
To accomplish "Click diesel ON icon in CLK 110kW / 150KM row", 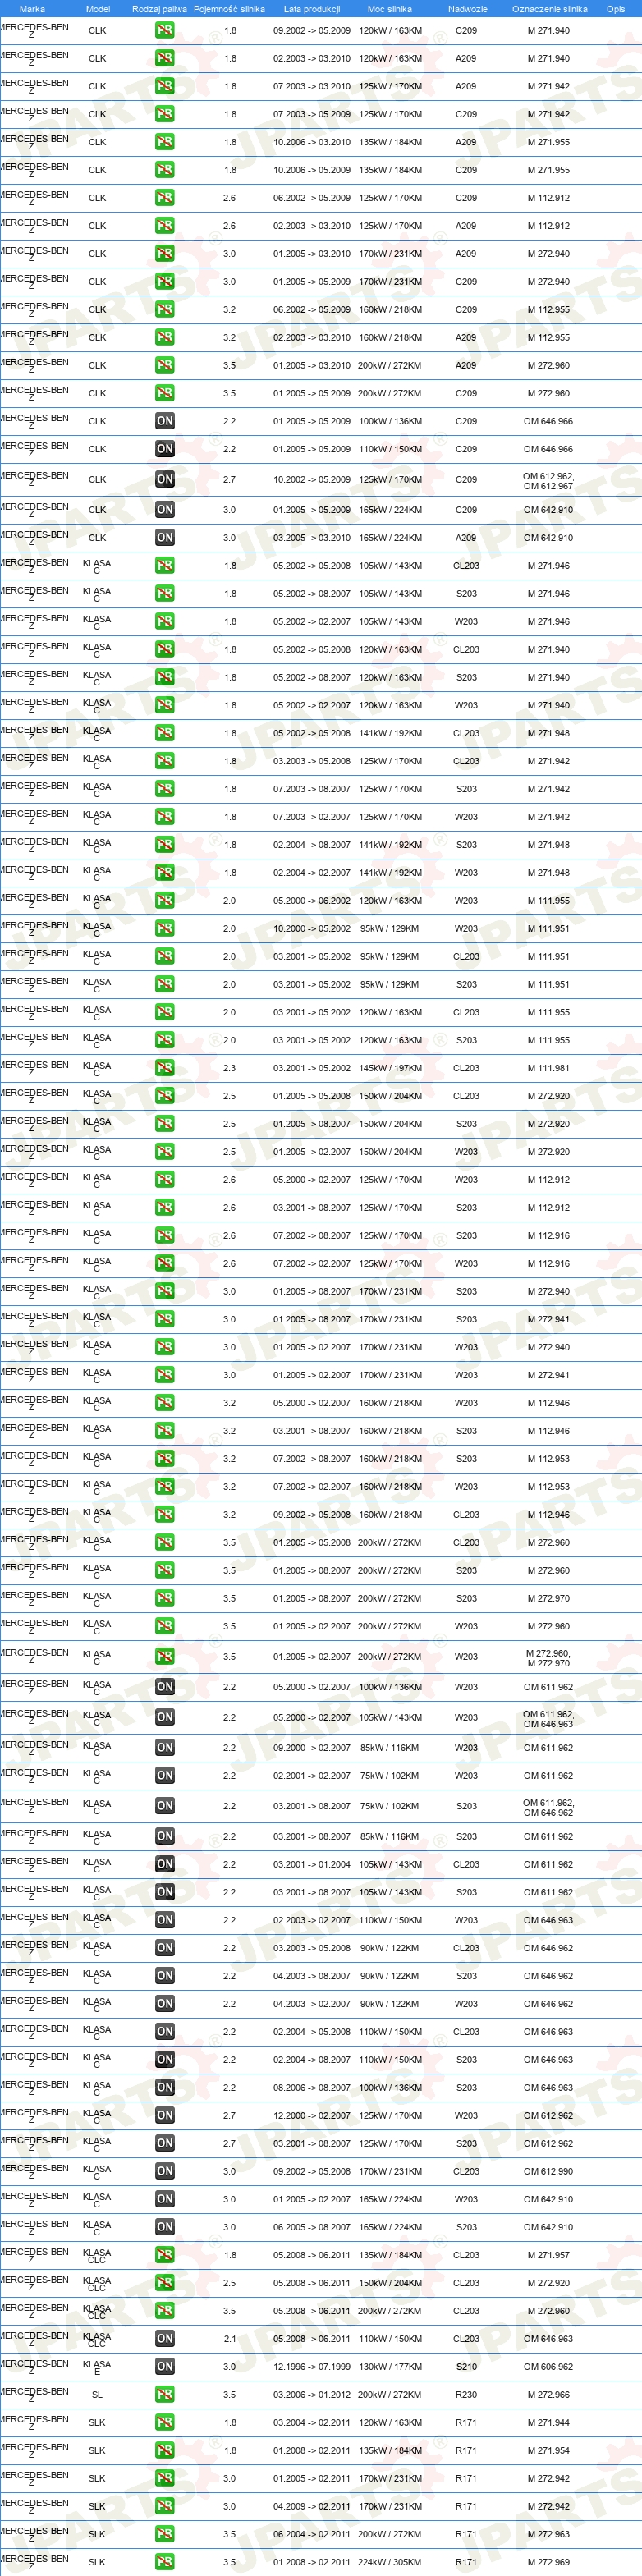I will point(165,449).
